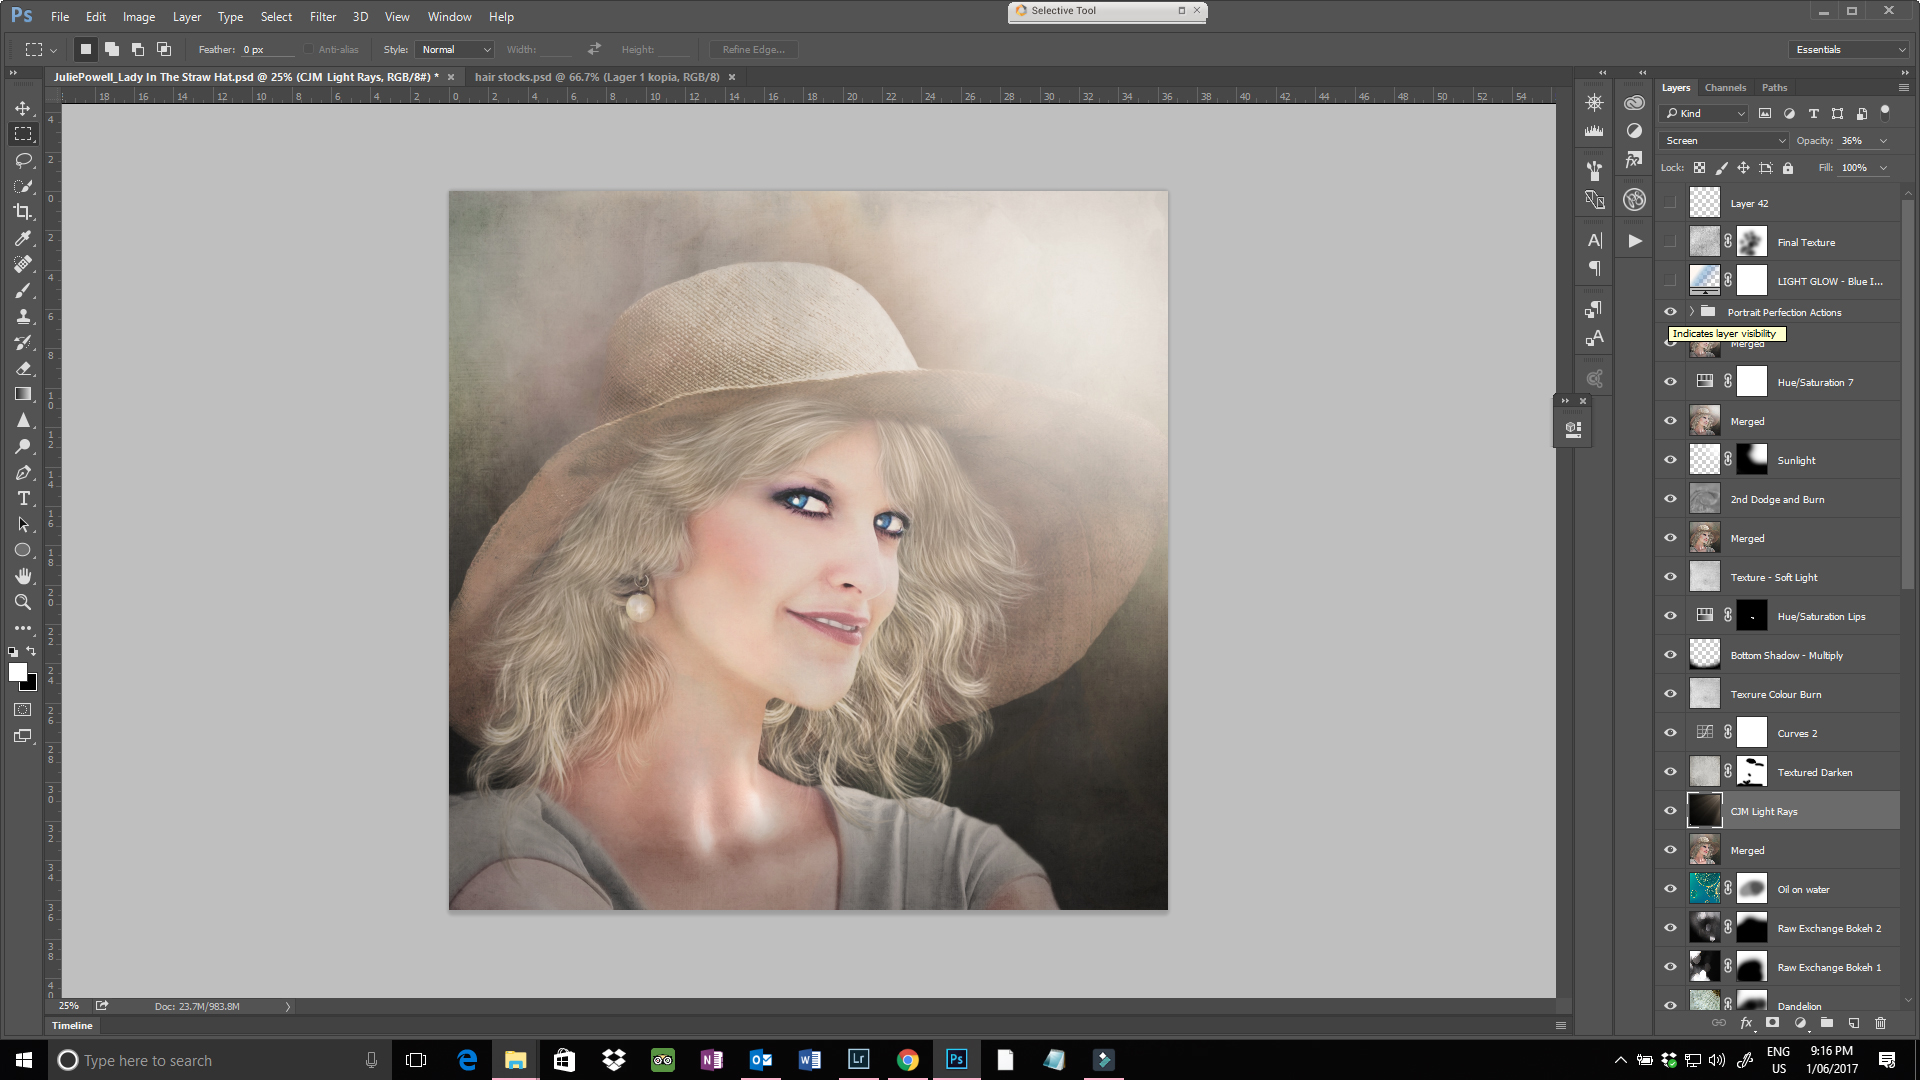This screenshot has width=1920, height=1080.
Task: Select the Crop tool
Action: (23, 212)
